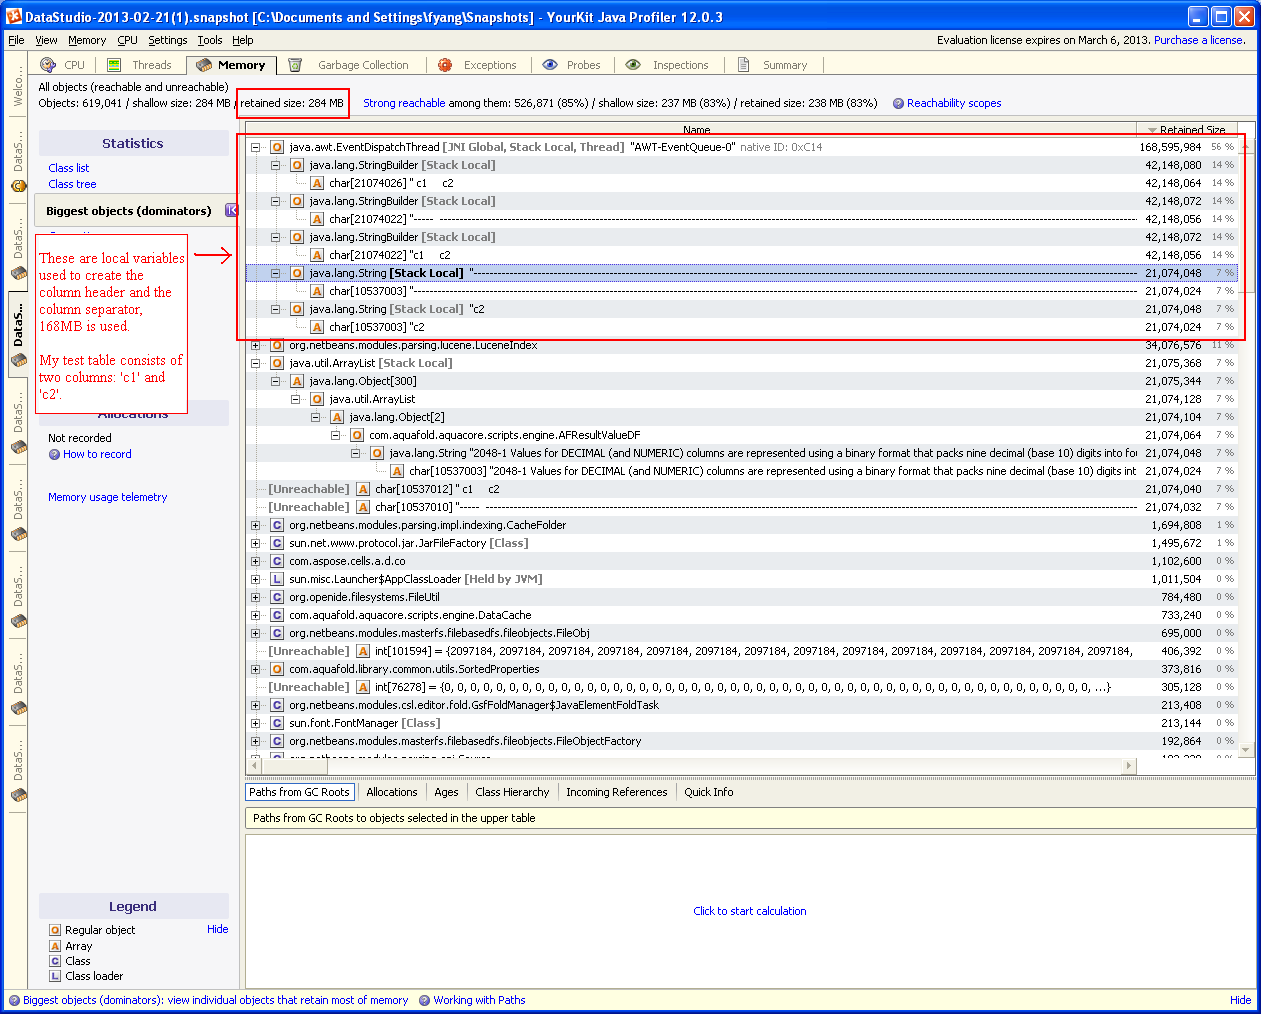Select Biggest objects (dominators) view

point(129,211)
